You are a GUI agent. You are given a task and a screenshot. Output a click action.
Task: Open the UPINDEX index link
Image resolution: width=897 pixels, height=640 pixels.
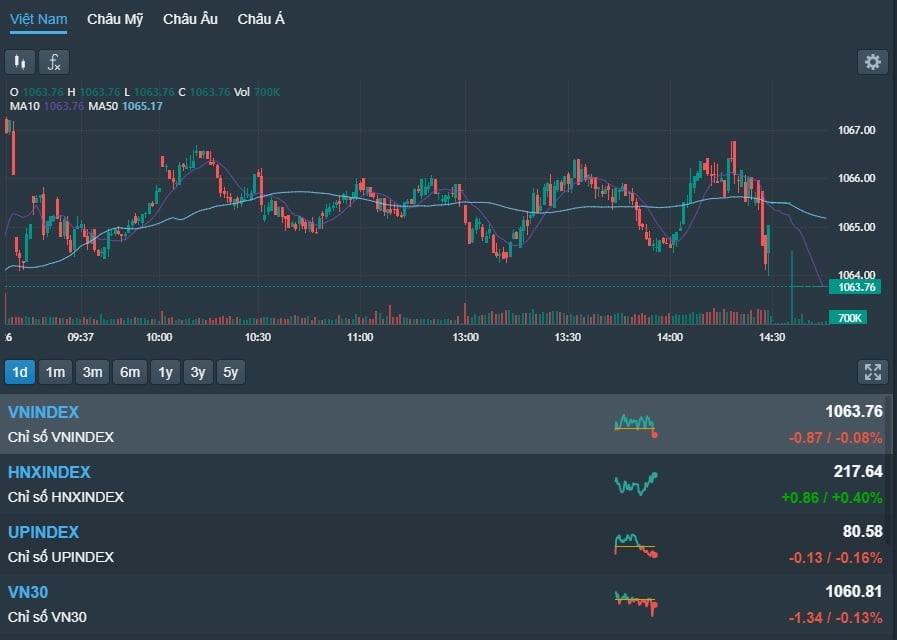43,532
